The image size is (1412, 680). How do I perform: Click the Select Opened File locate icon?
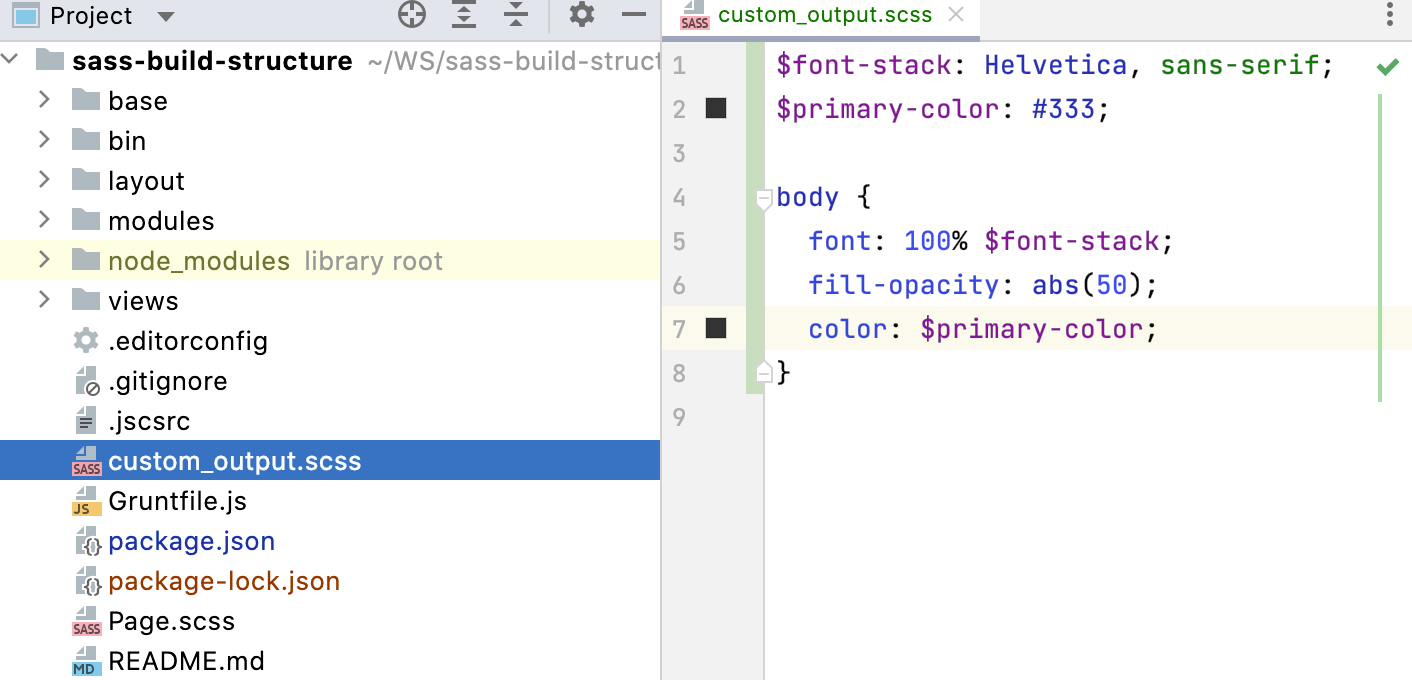(412, 15)
